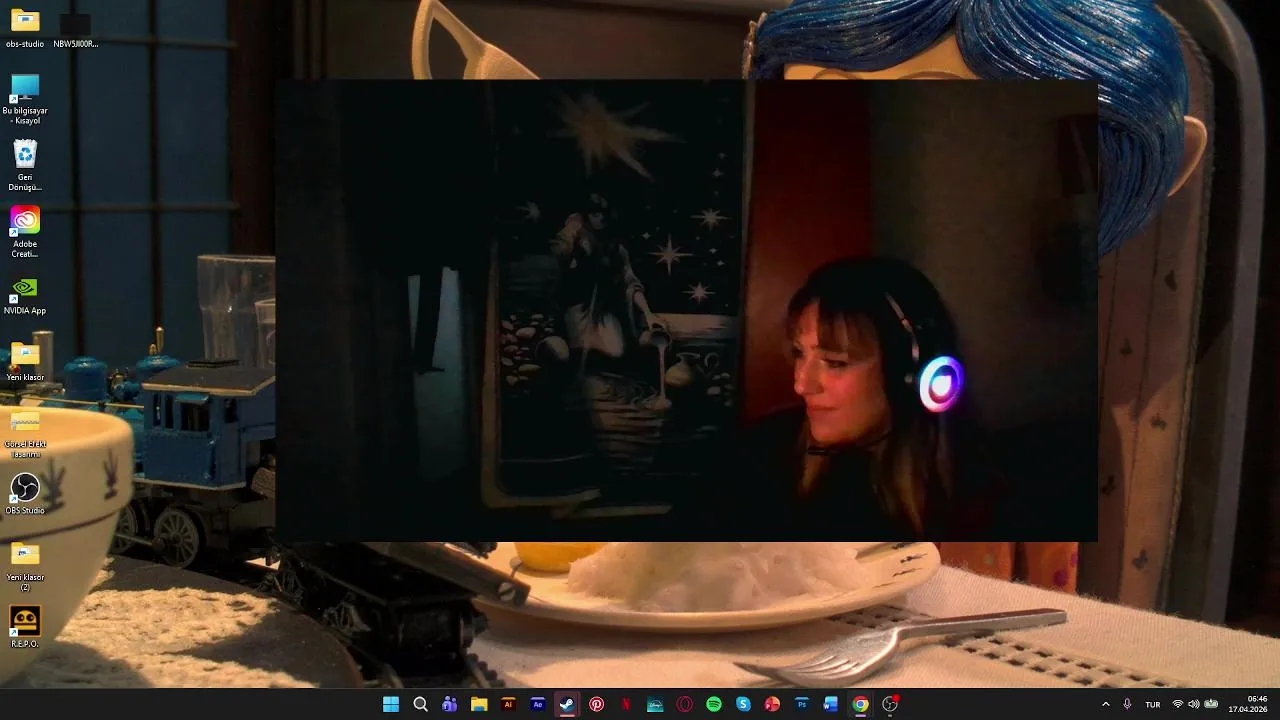Open the TUR keyboard language switcher

click(1153, 704)
